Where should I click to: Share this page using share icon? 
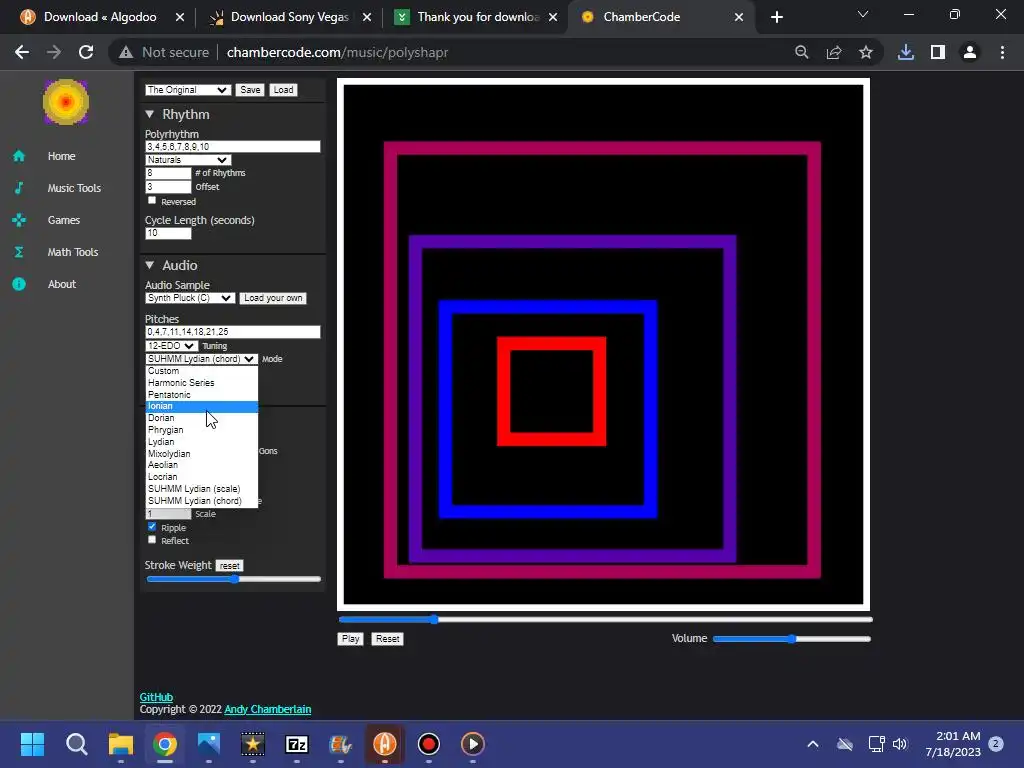(x=833, y=52)
